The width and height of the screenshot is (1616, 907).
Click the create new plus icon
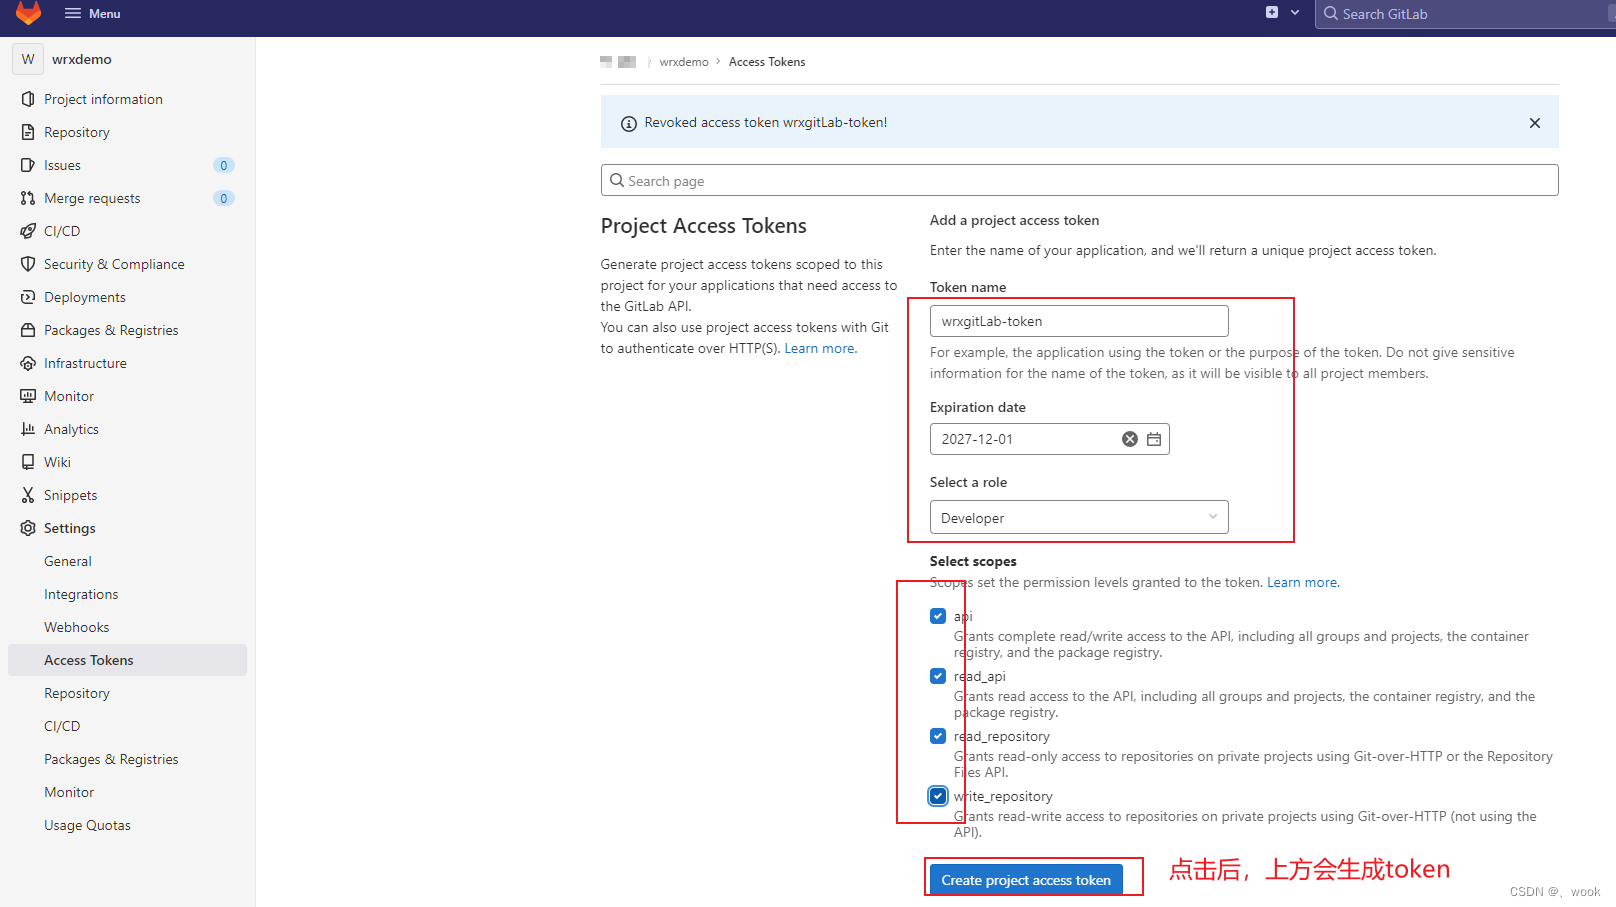1272,12
